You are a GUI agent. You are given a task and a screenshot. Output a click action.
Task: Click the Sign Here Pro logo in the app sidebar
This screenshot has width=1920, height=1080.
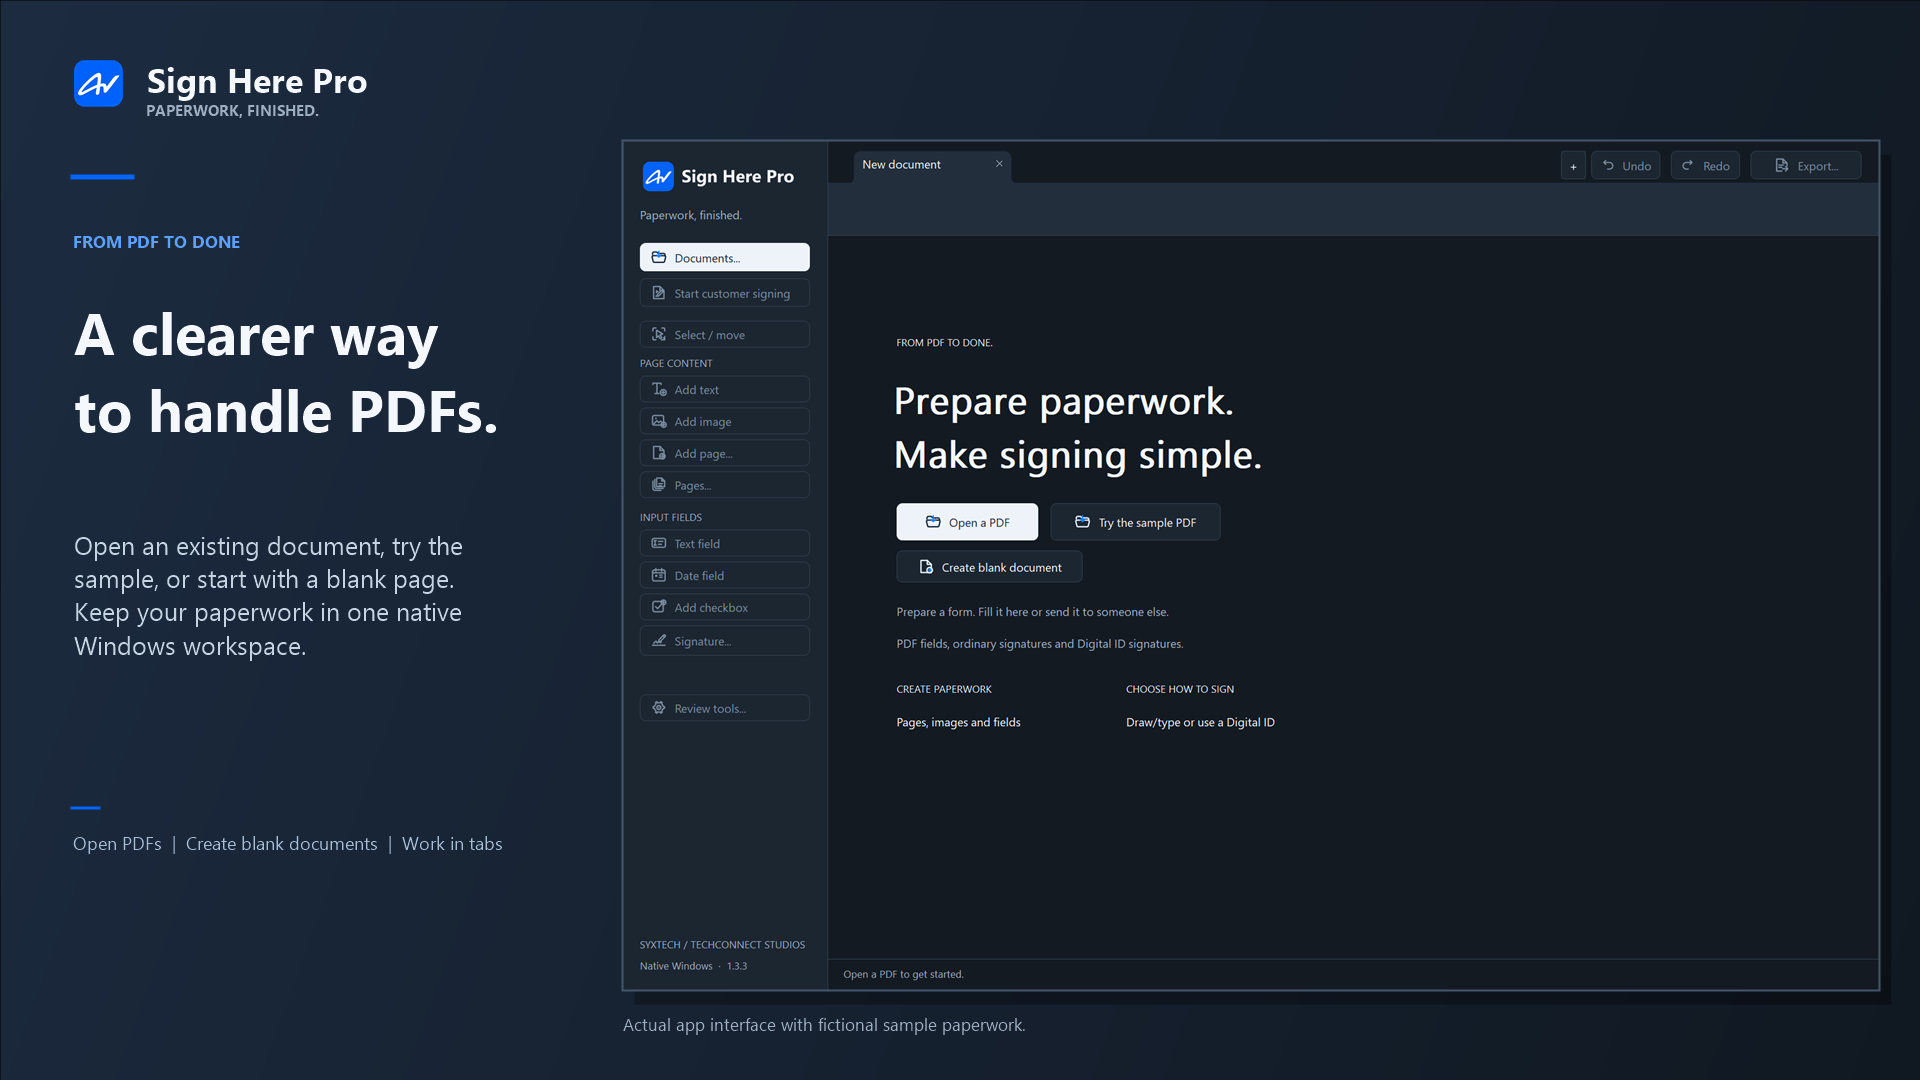pyautogui.click(x=658, y=177)
